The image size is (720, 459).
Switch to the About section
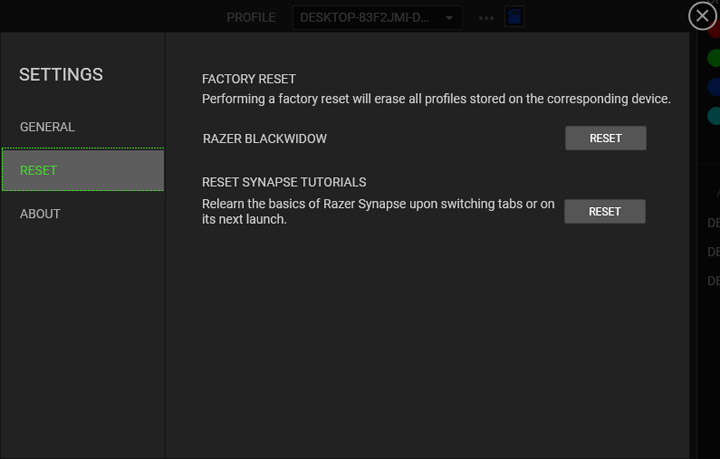[40, 213]
